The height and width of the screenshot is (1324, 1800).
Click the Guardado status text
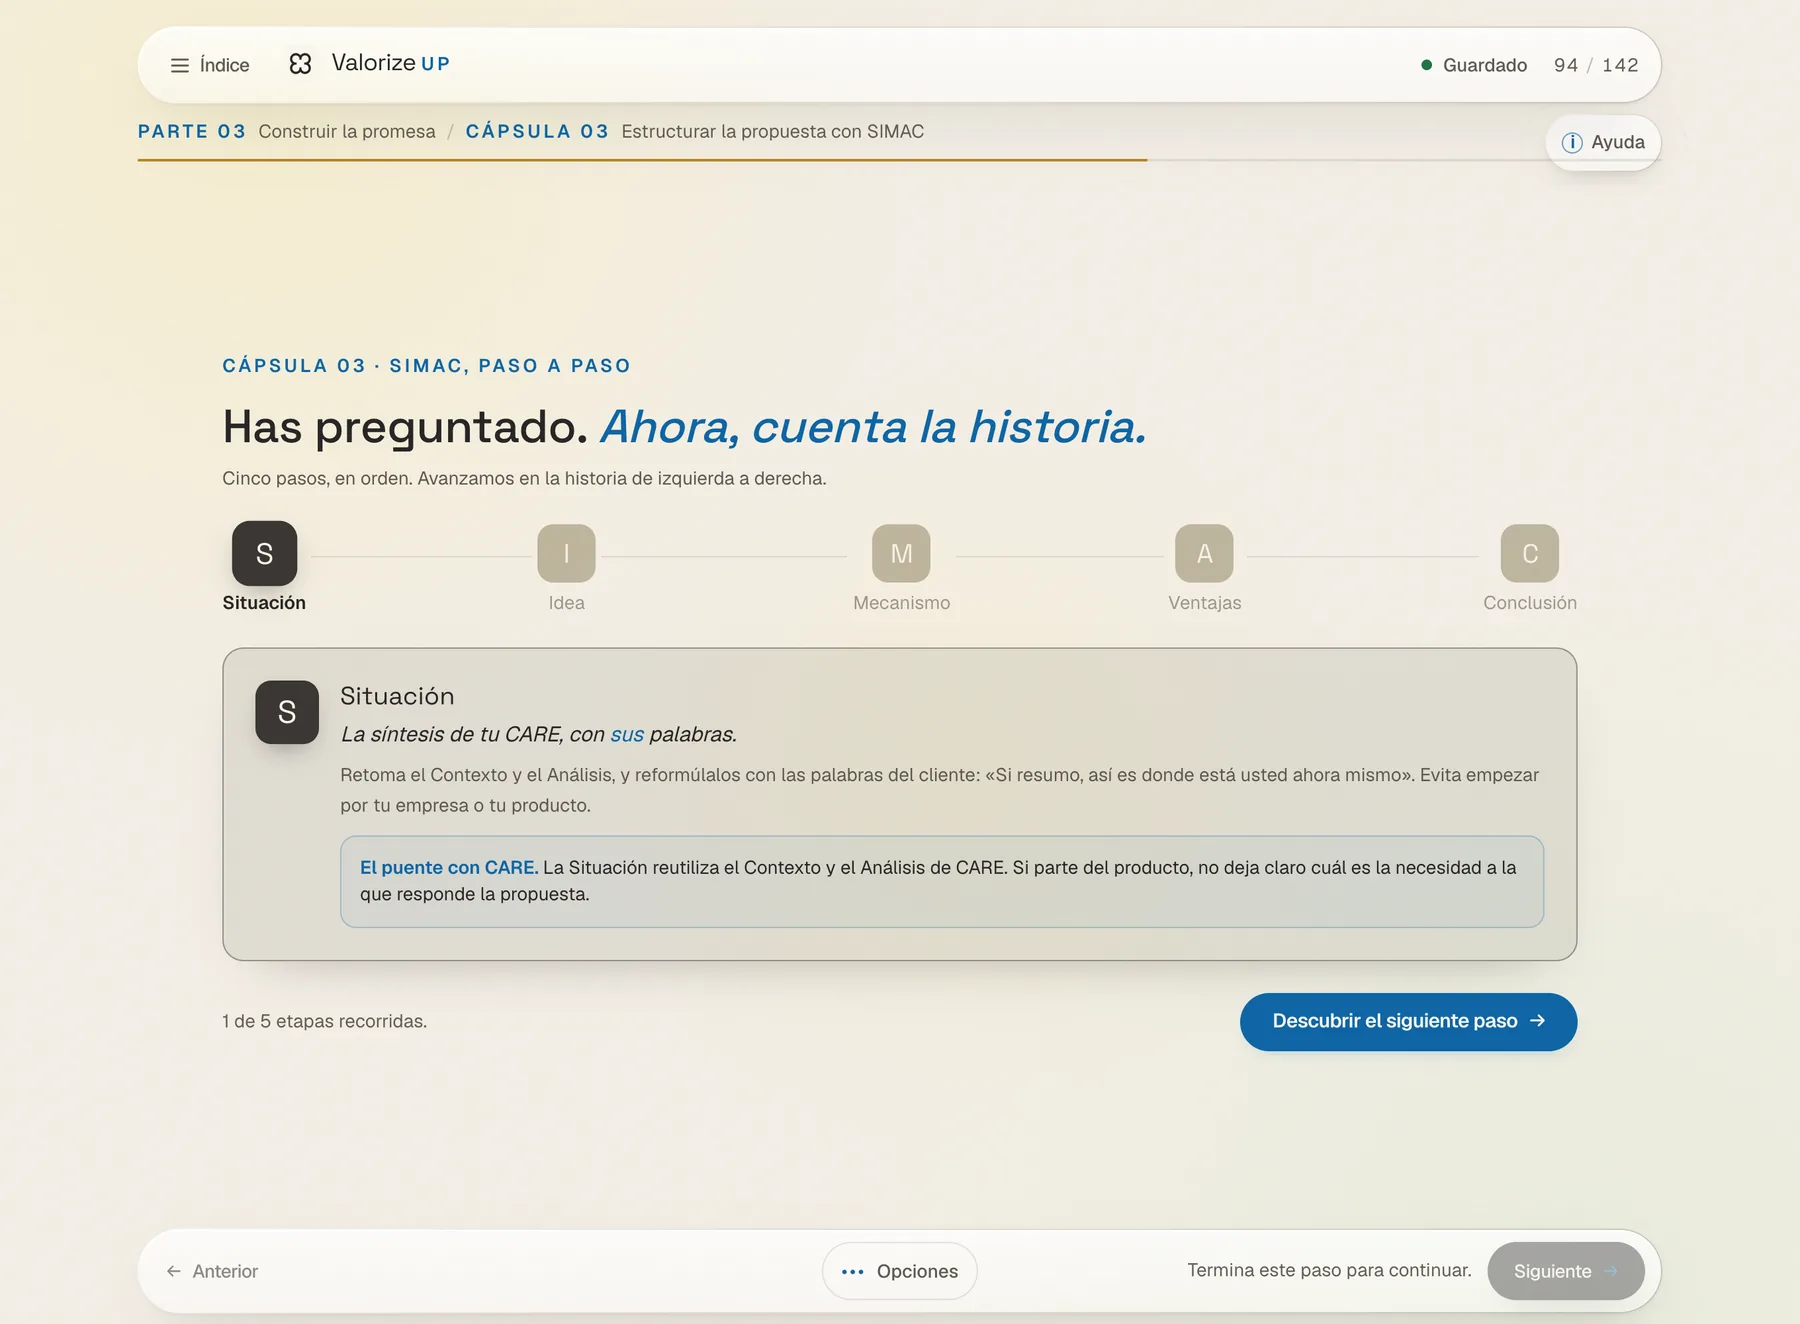[1485, 65]
